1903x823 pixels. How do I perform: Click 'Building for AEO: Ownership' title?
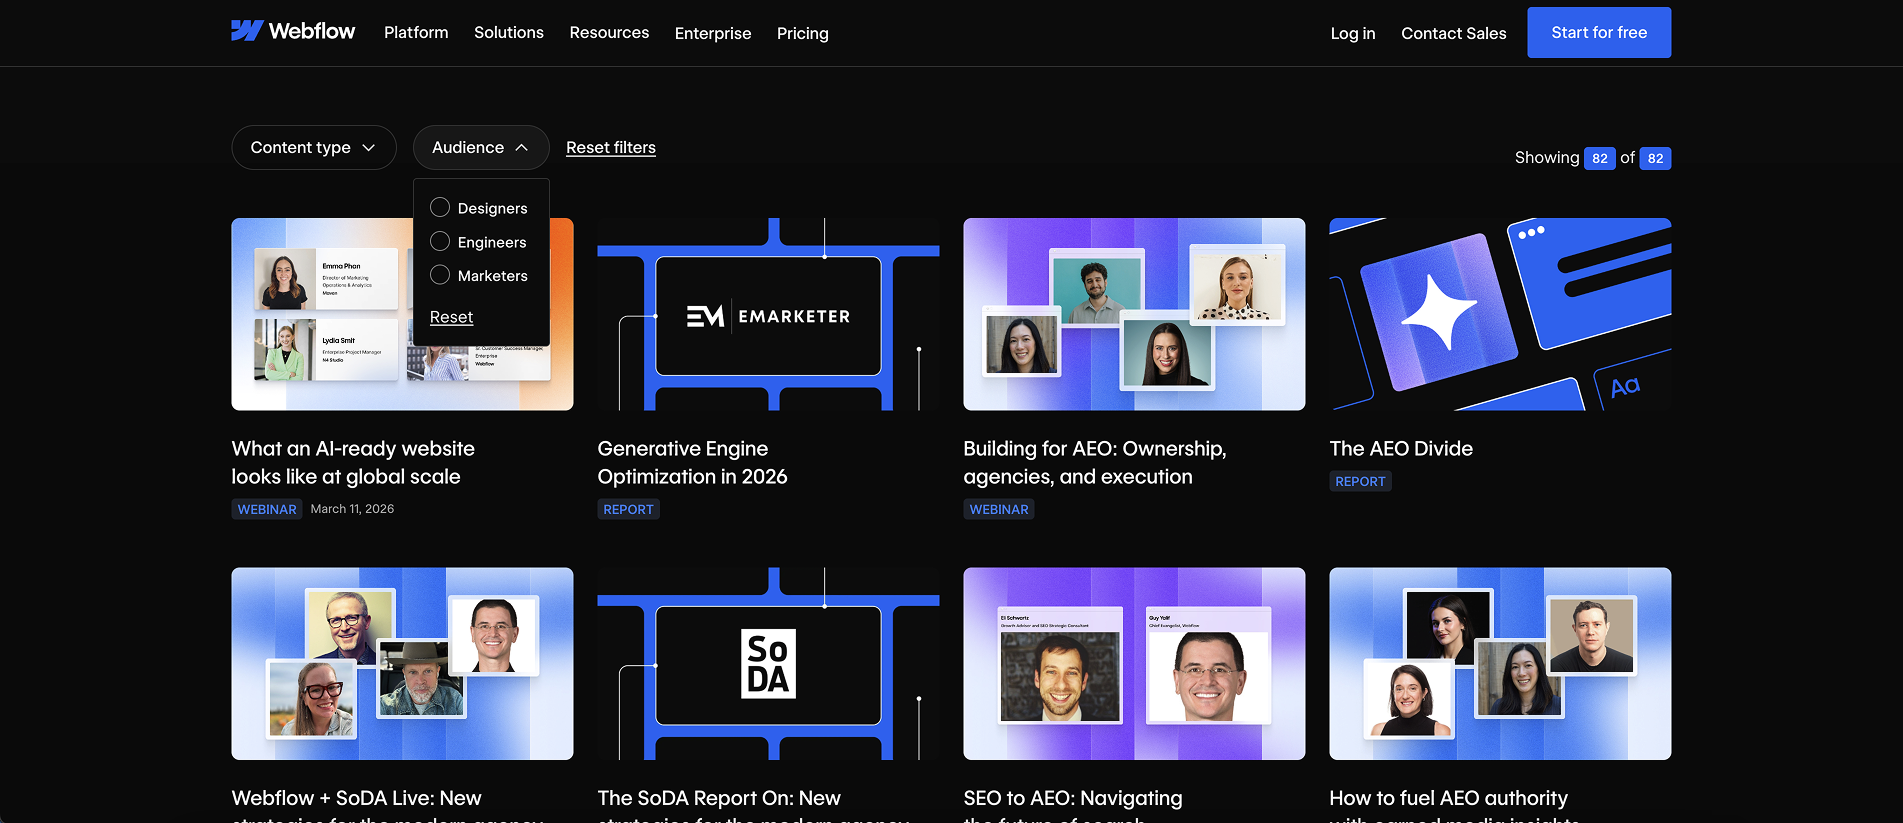tap(1095, 462)
